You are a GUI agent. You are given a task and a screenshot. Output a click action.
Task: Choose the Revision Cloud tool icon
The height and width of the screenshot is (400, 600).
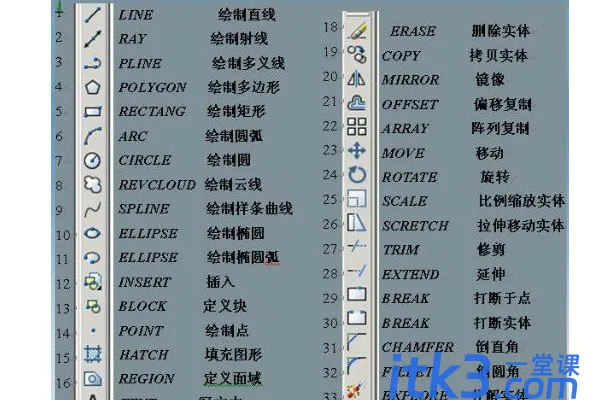[93, 185]
